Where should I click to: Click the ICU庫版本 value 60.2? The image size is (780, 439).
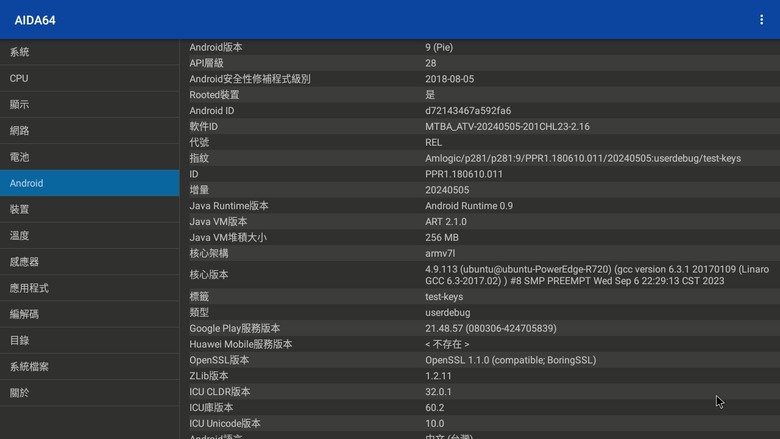pos(435,408)
